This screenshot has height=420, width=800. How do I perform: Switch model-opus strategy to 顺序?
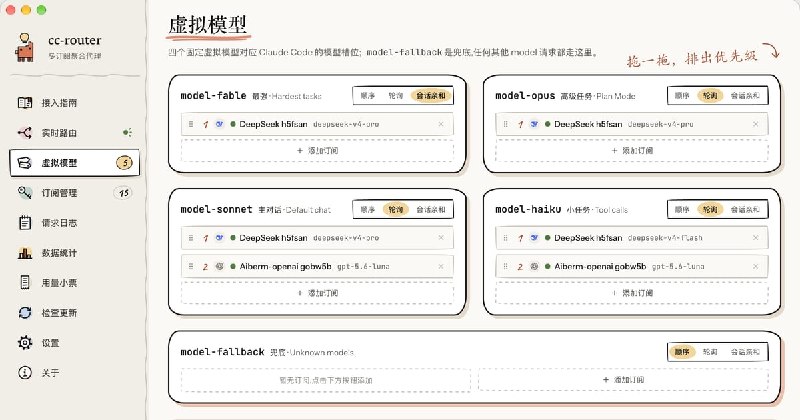coord(682,96)
